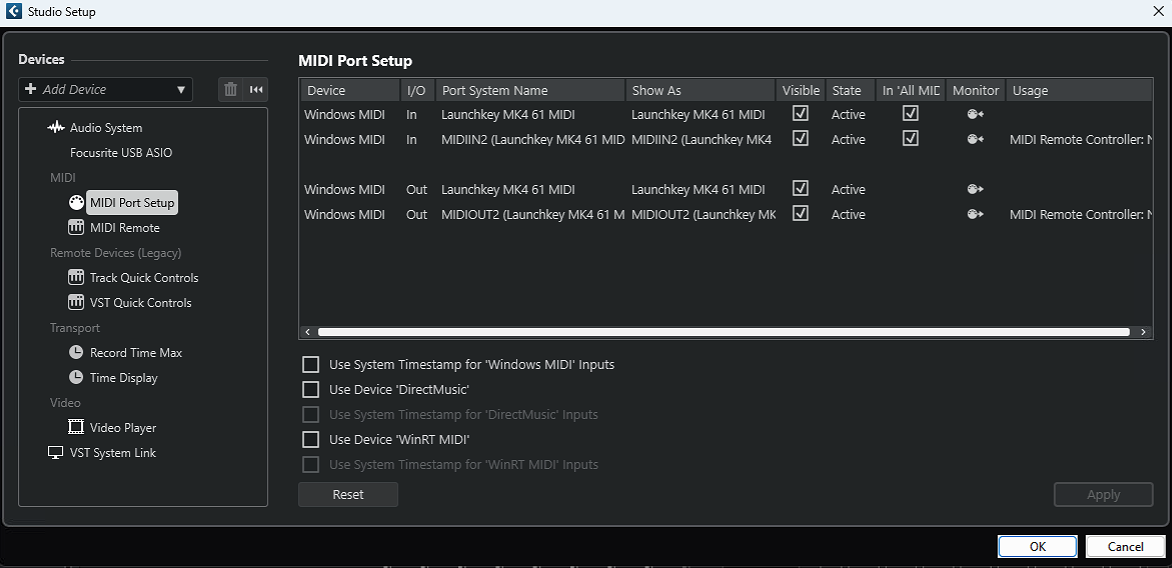This screenshot has height=568, width=1172.
Task: Click the Port System Name column header
Action: click(x=530, y=90)
